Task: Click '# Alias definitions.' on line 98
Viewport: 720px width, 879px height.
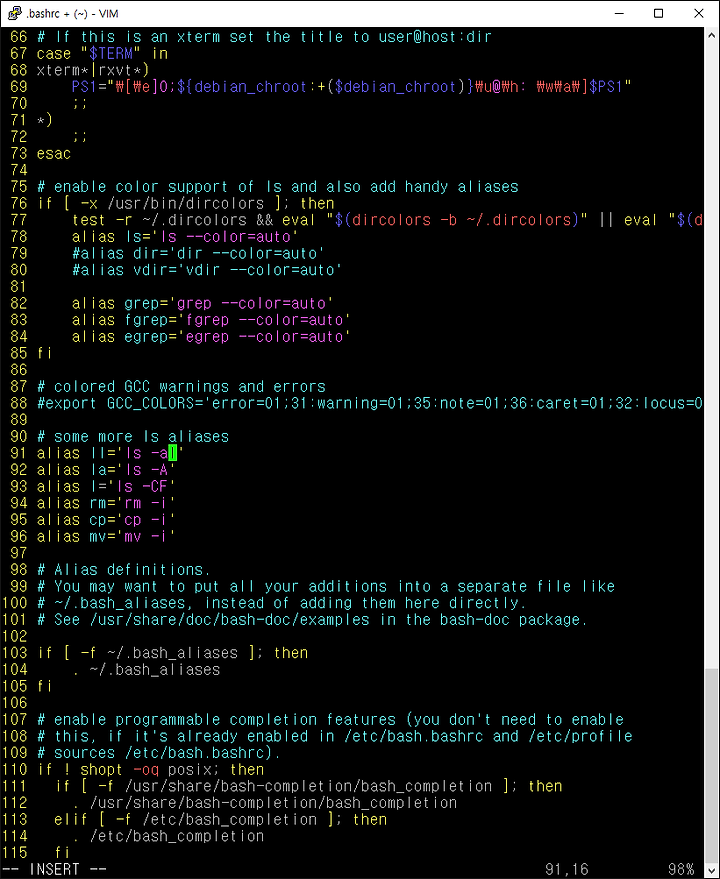Action: [124, 570]
